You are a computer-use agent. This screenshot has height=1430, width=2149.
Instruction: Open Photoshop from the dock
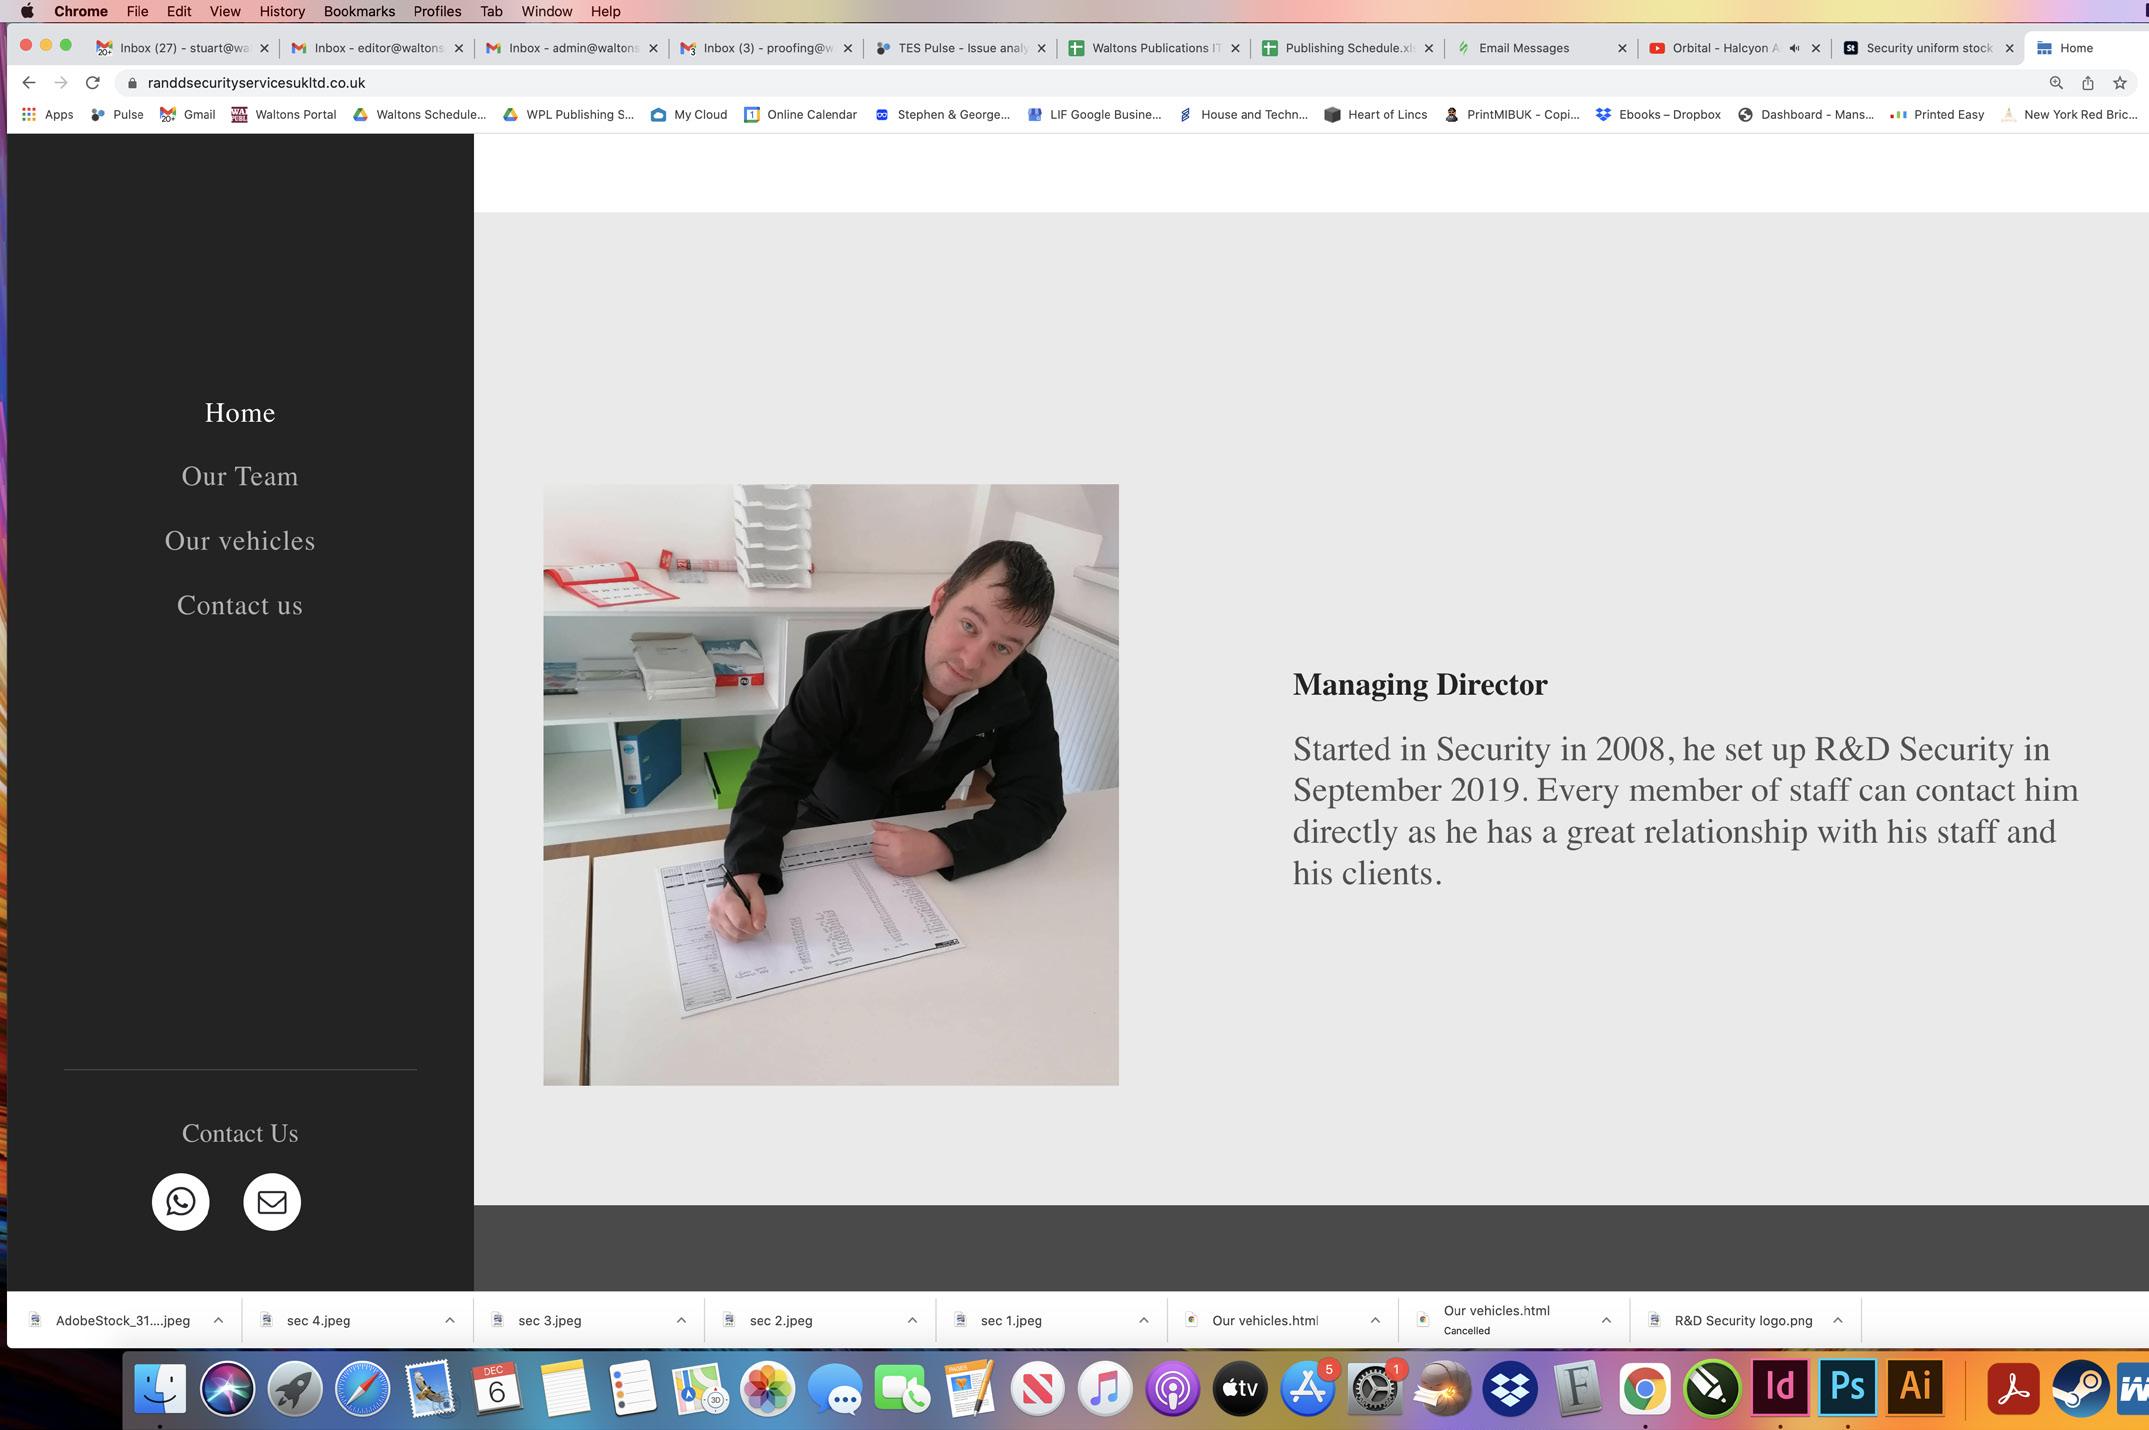(1846, 1388)
